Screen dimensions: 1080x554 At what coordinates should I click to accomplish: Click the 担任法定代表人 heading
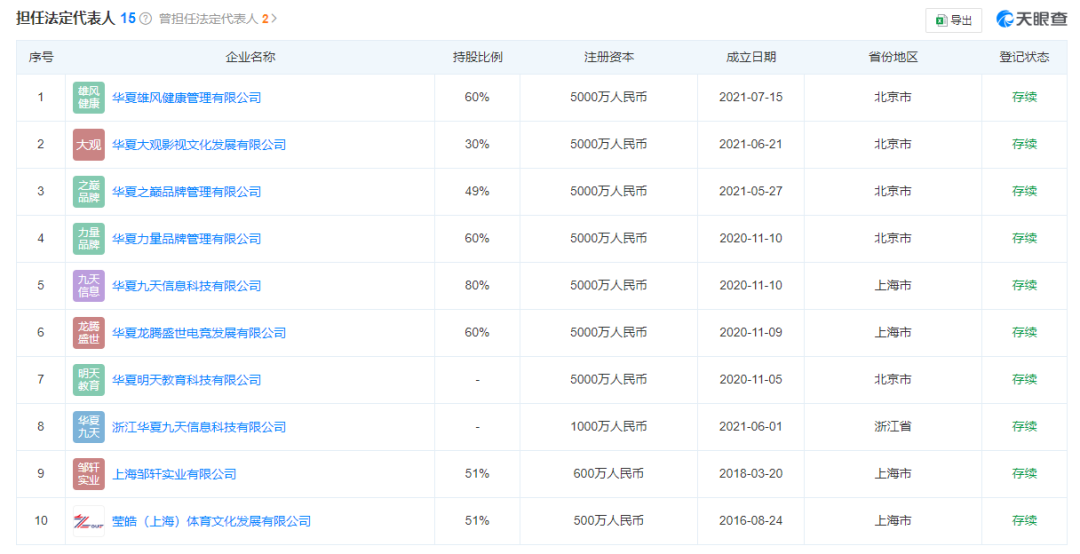pyautogui.click(x=65, y=19)
